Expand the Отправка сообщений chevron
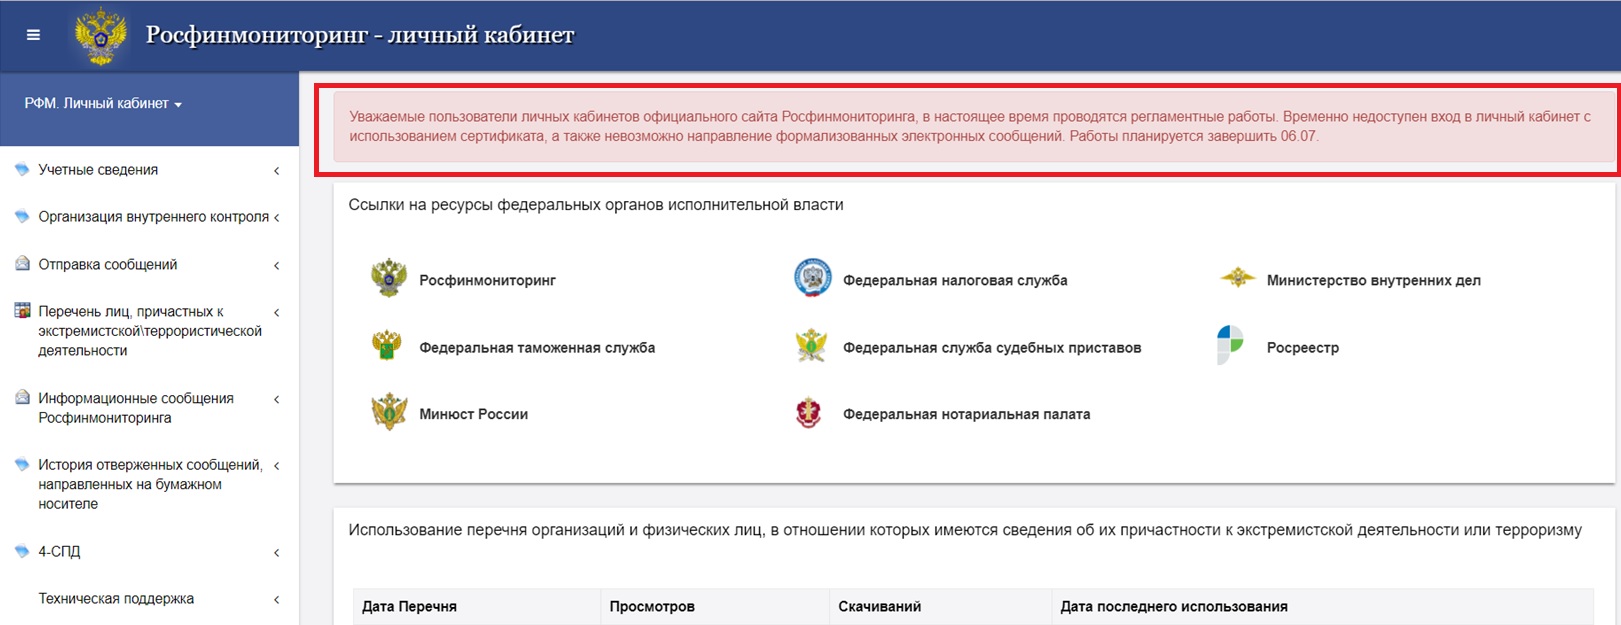The image size is (1621, 625). pos(277,266)
